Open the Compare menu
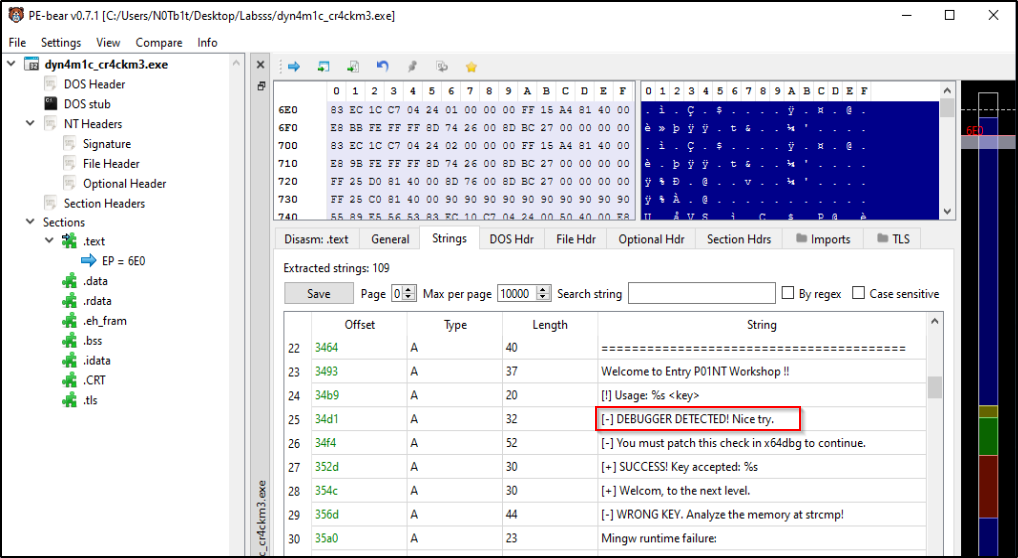 [x=158, y=42]
